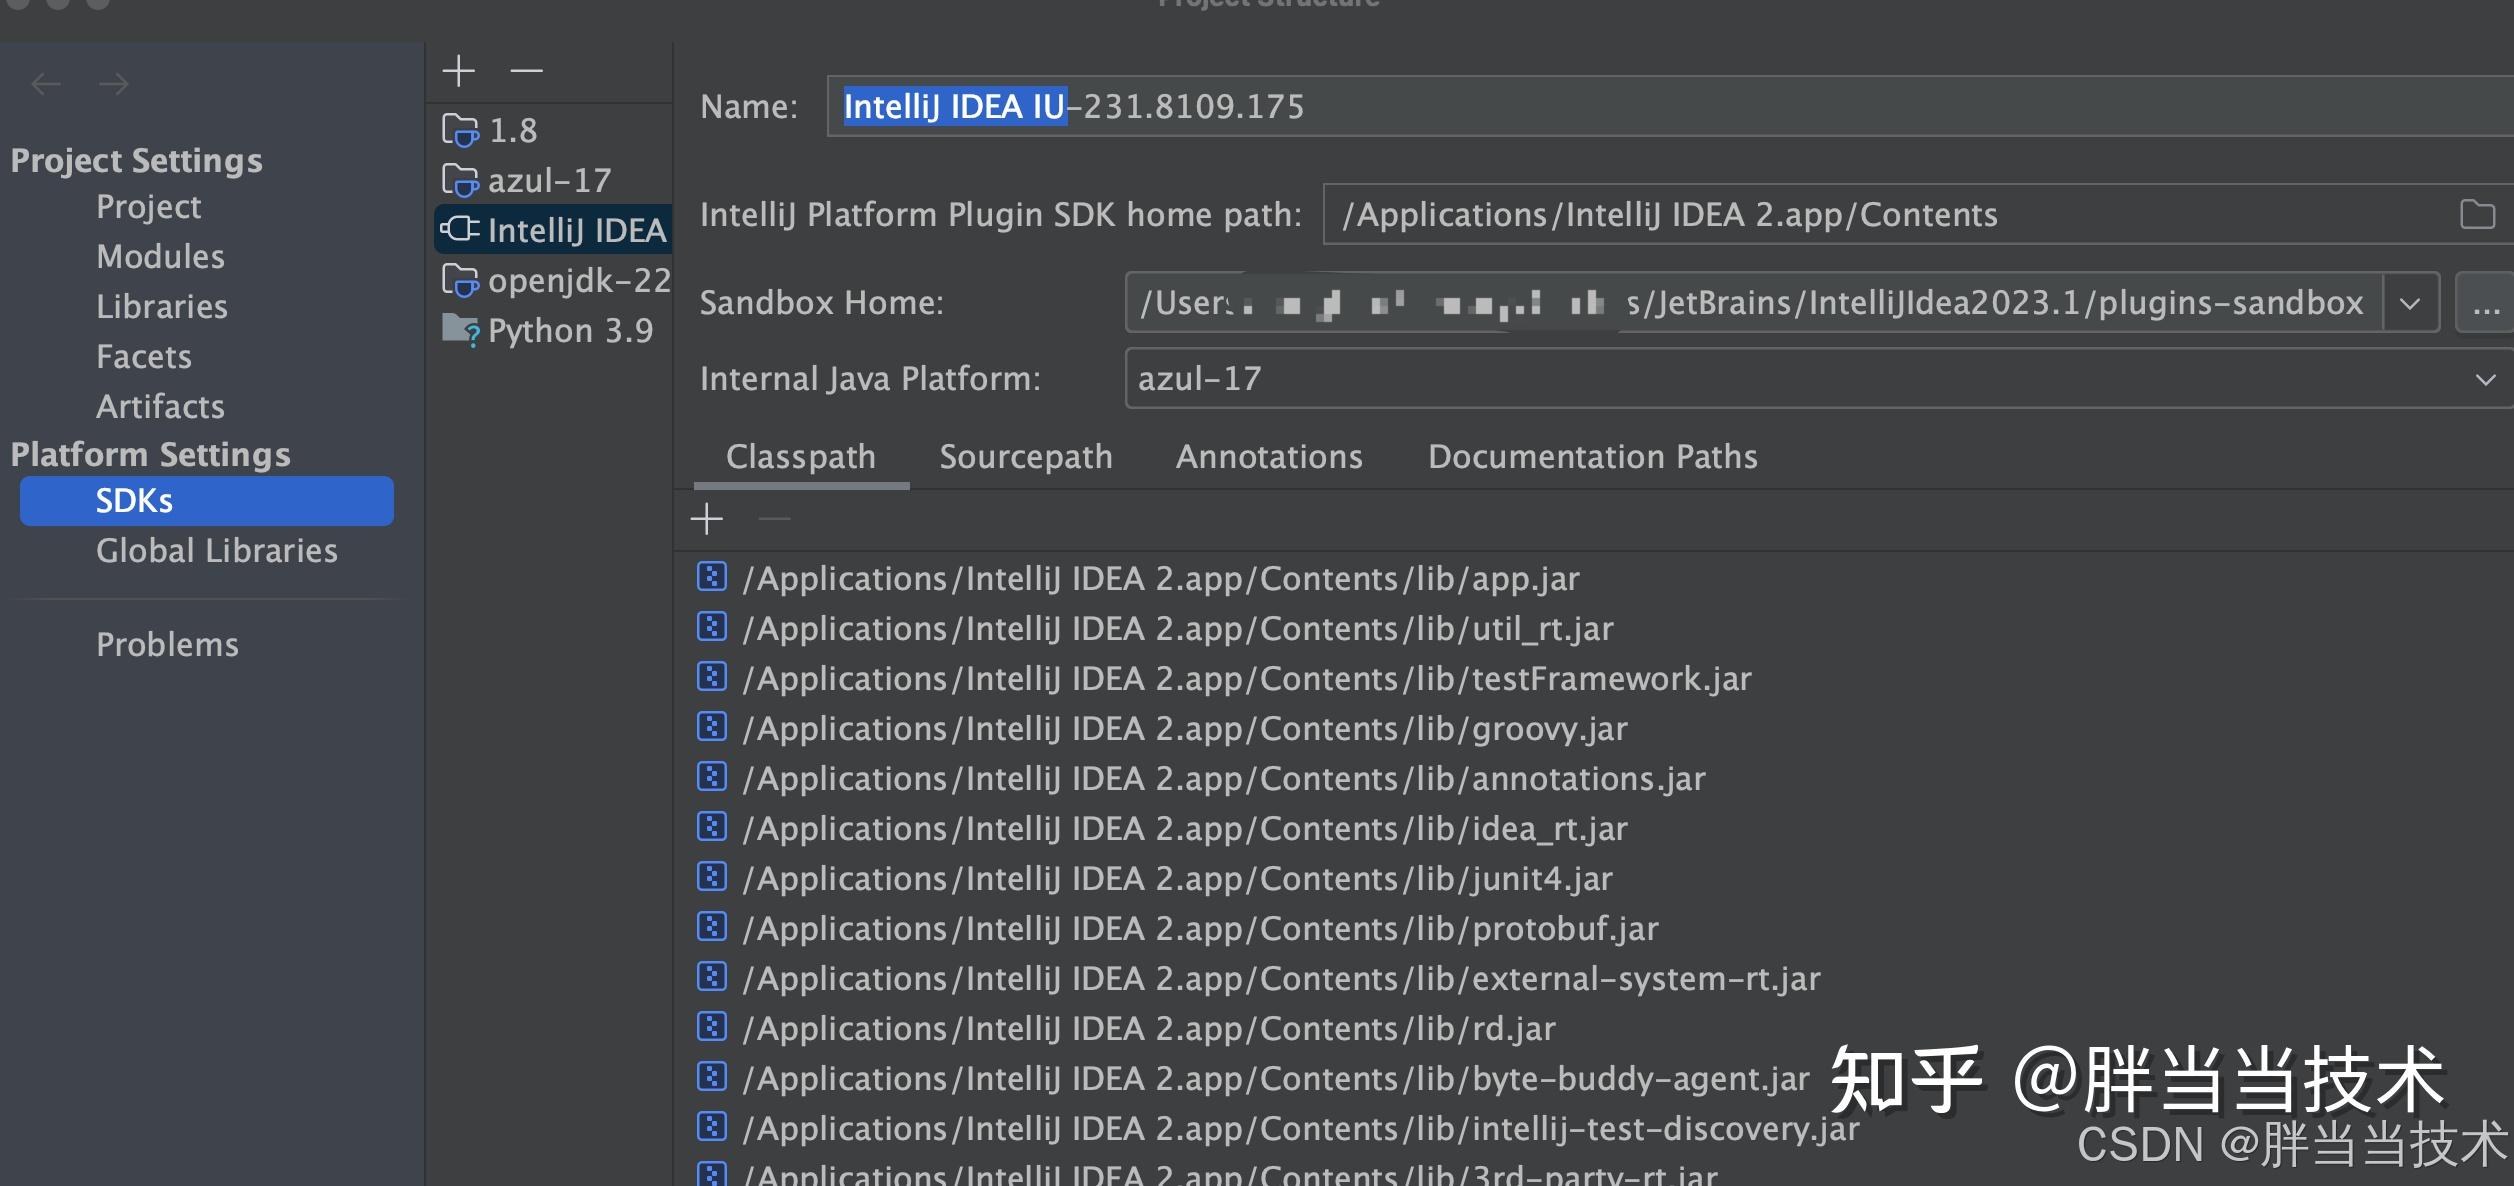Select the azul-17 SDK name

tap(550, 181)
